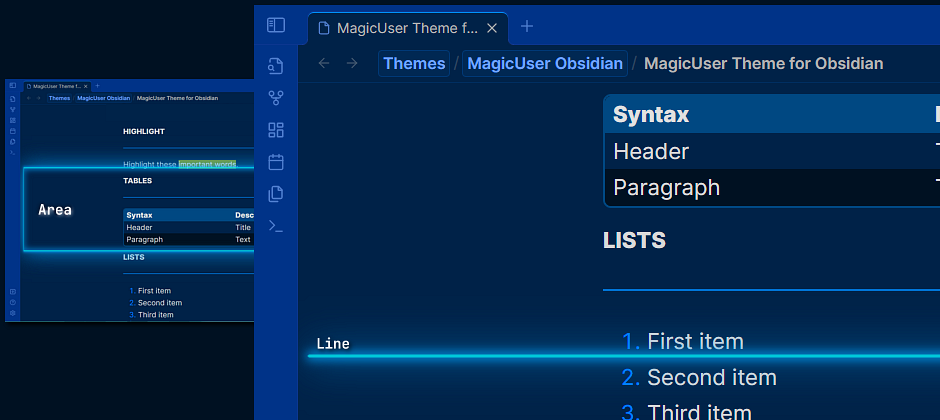The width and height of the screenshot is (940, 420).
Task: Click 'Second item' in the enlarged list
Action: coord(712,377)
